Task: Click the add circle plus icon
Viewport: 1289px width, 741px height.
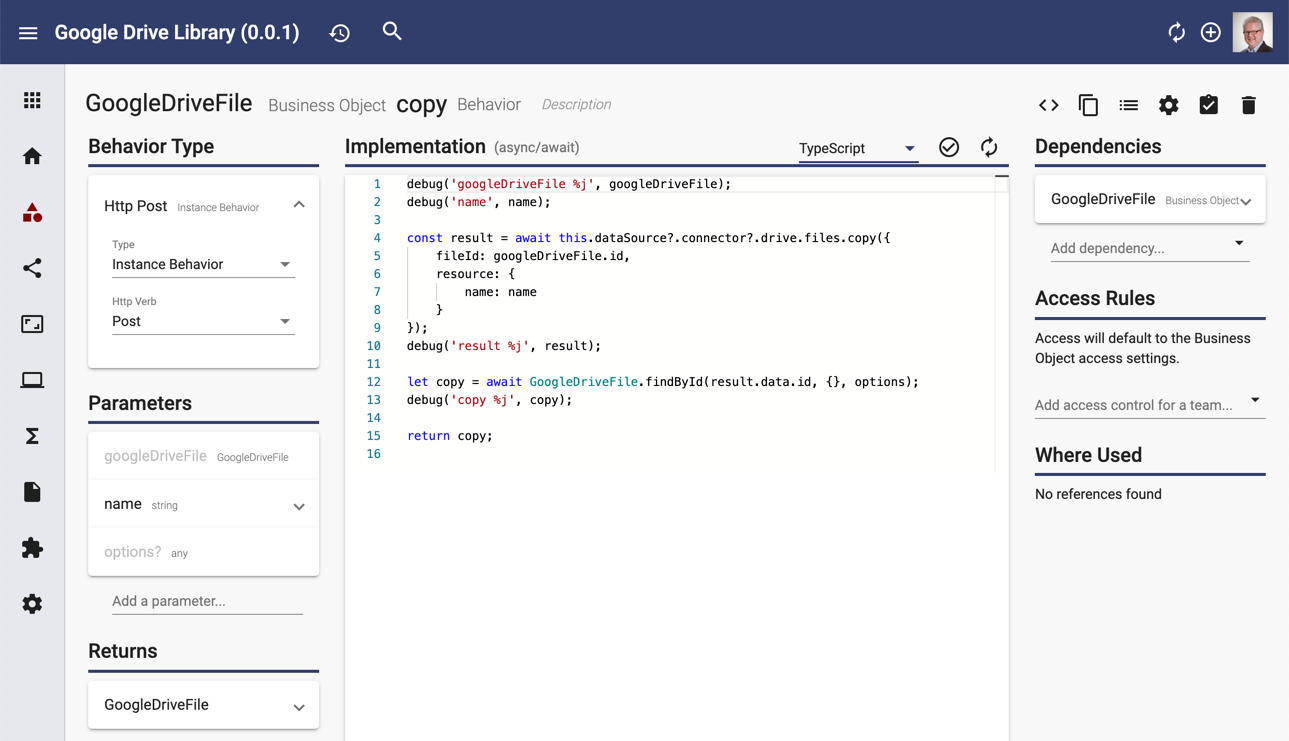Action: pyautogui.click(x=1211, y=33)
